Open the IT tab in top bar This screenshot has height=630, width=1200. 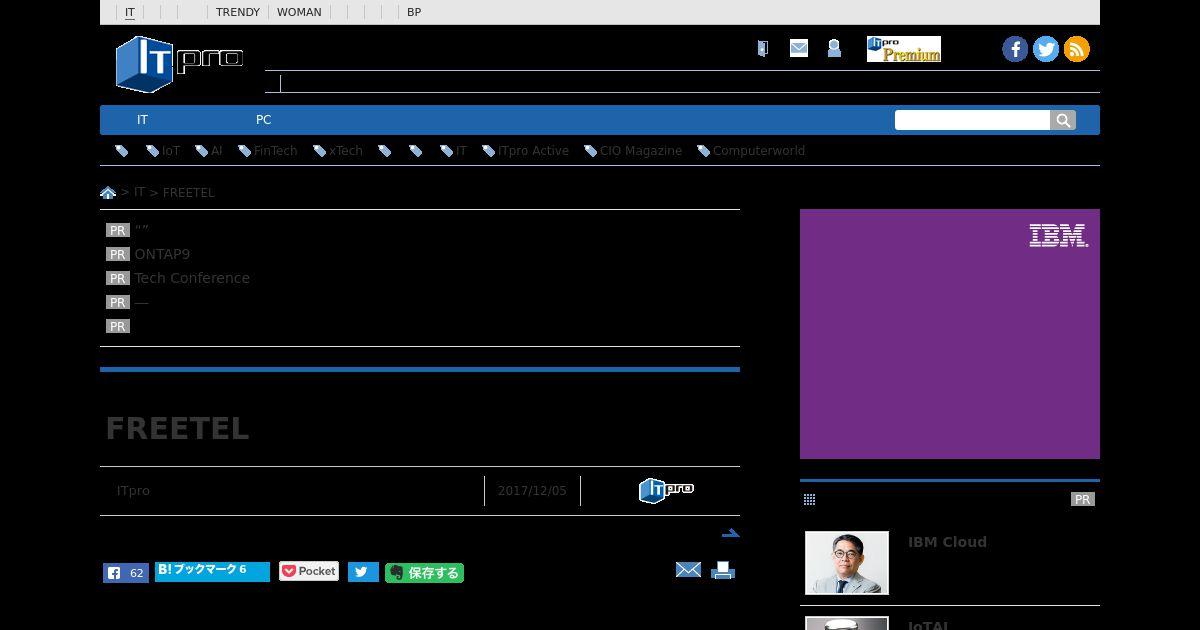(x=130, y=12)
